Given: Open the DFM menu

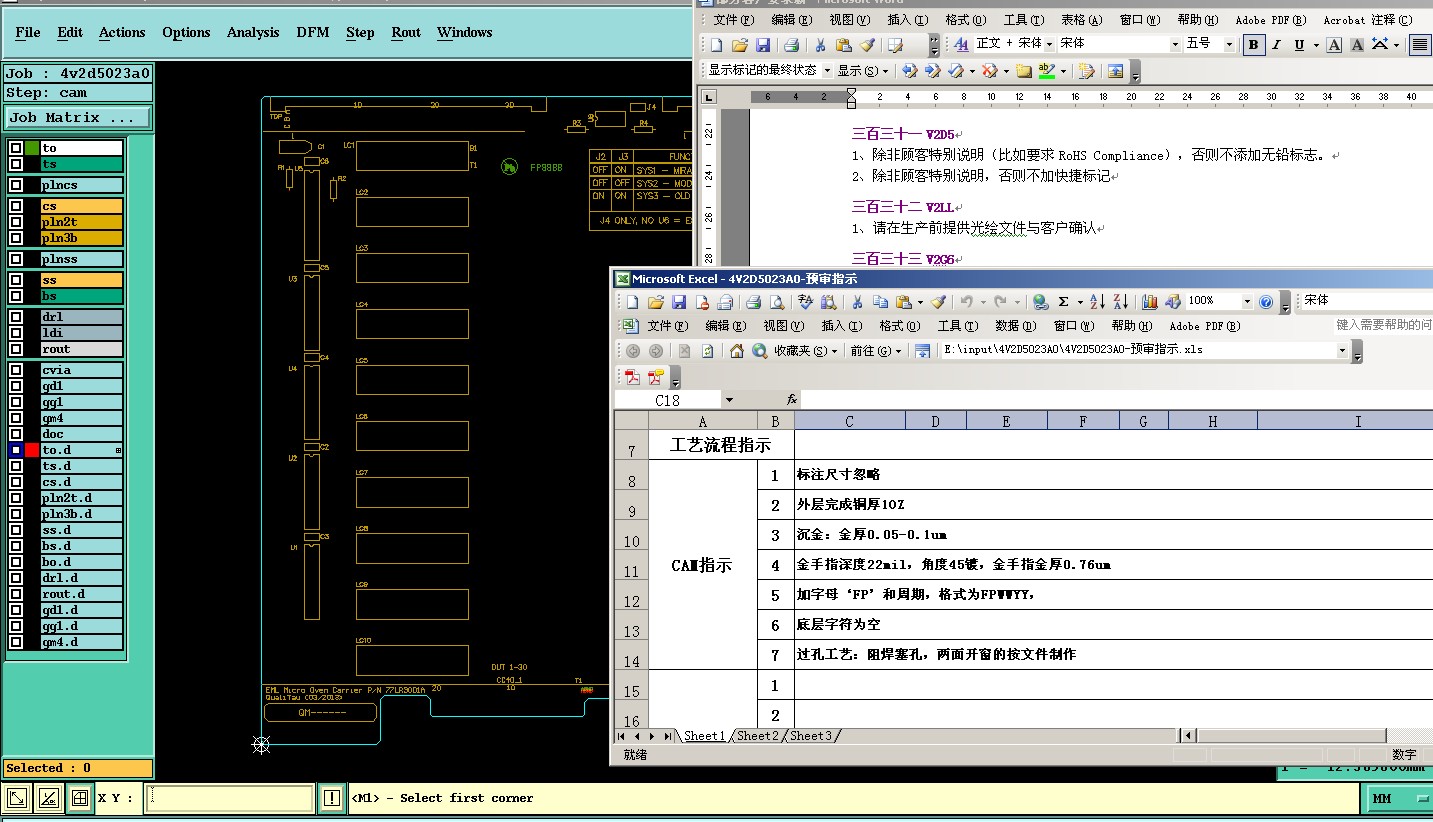Looking at the screenshot, I should click(312, 32).
